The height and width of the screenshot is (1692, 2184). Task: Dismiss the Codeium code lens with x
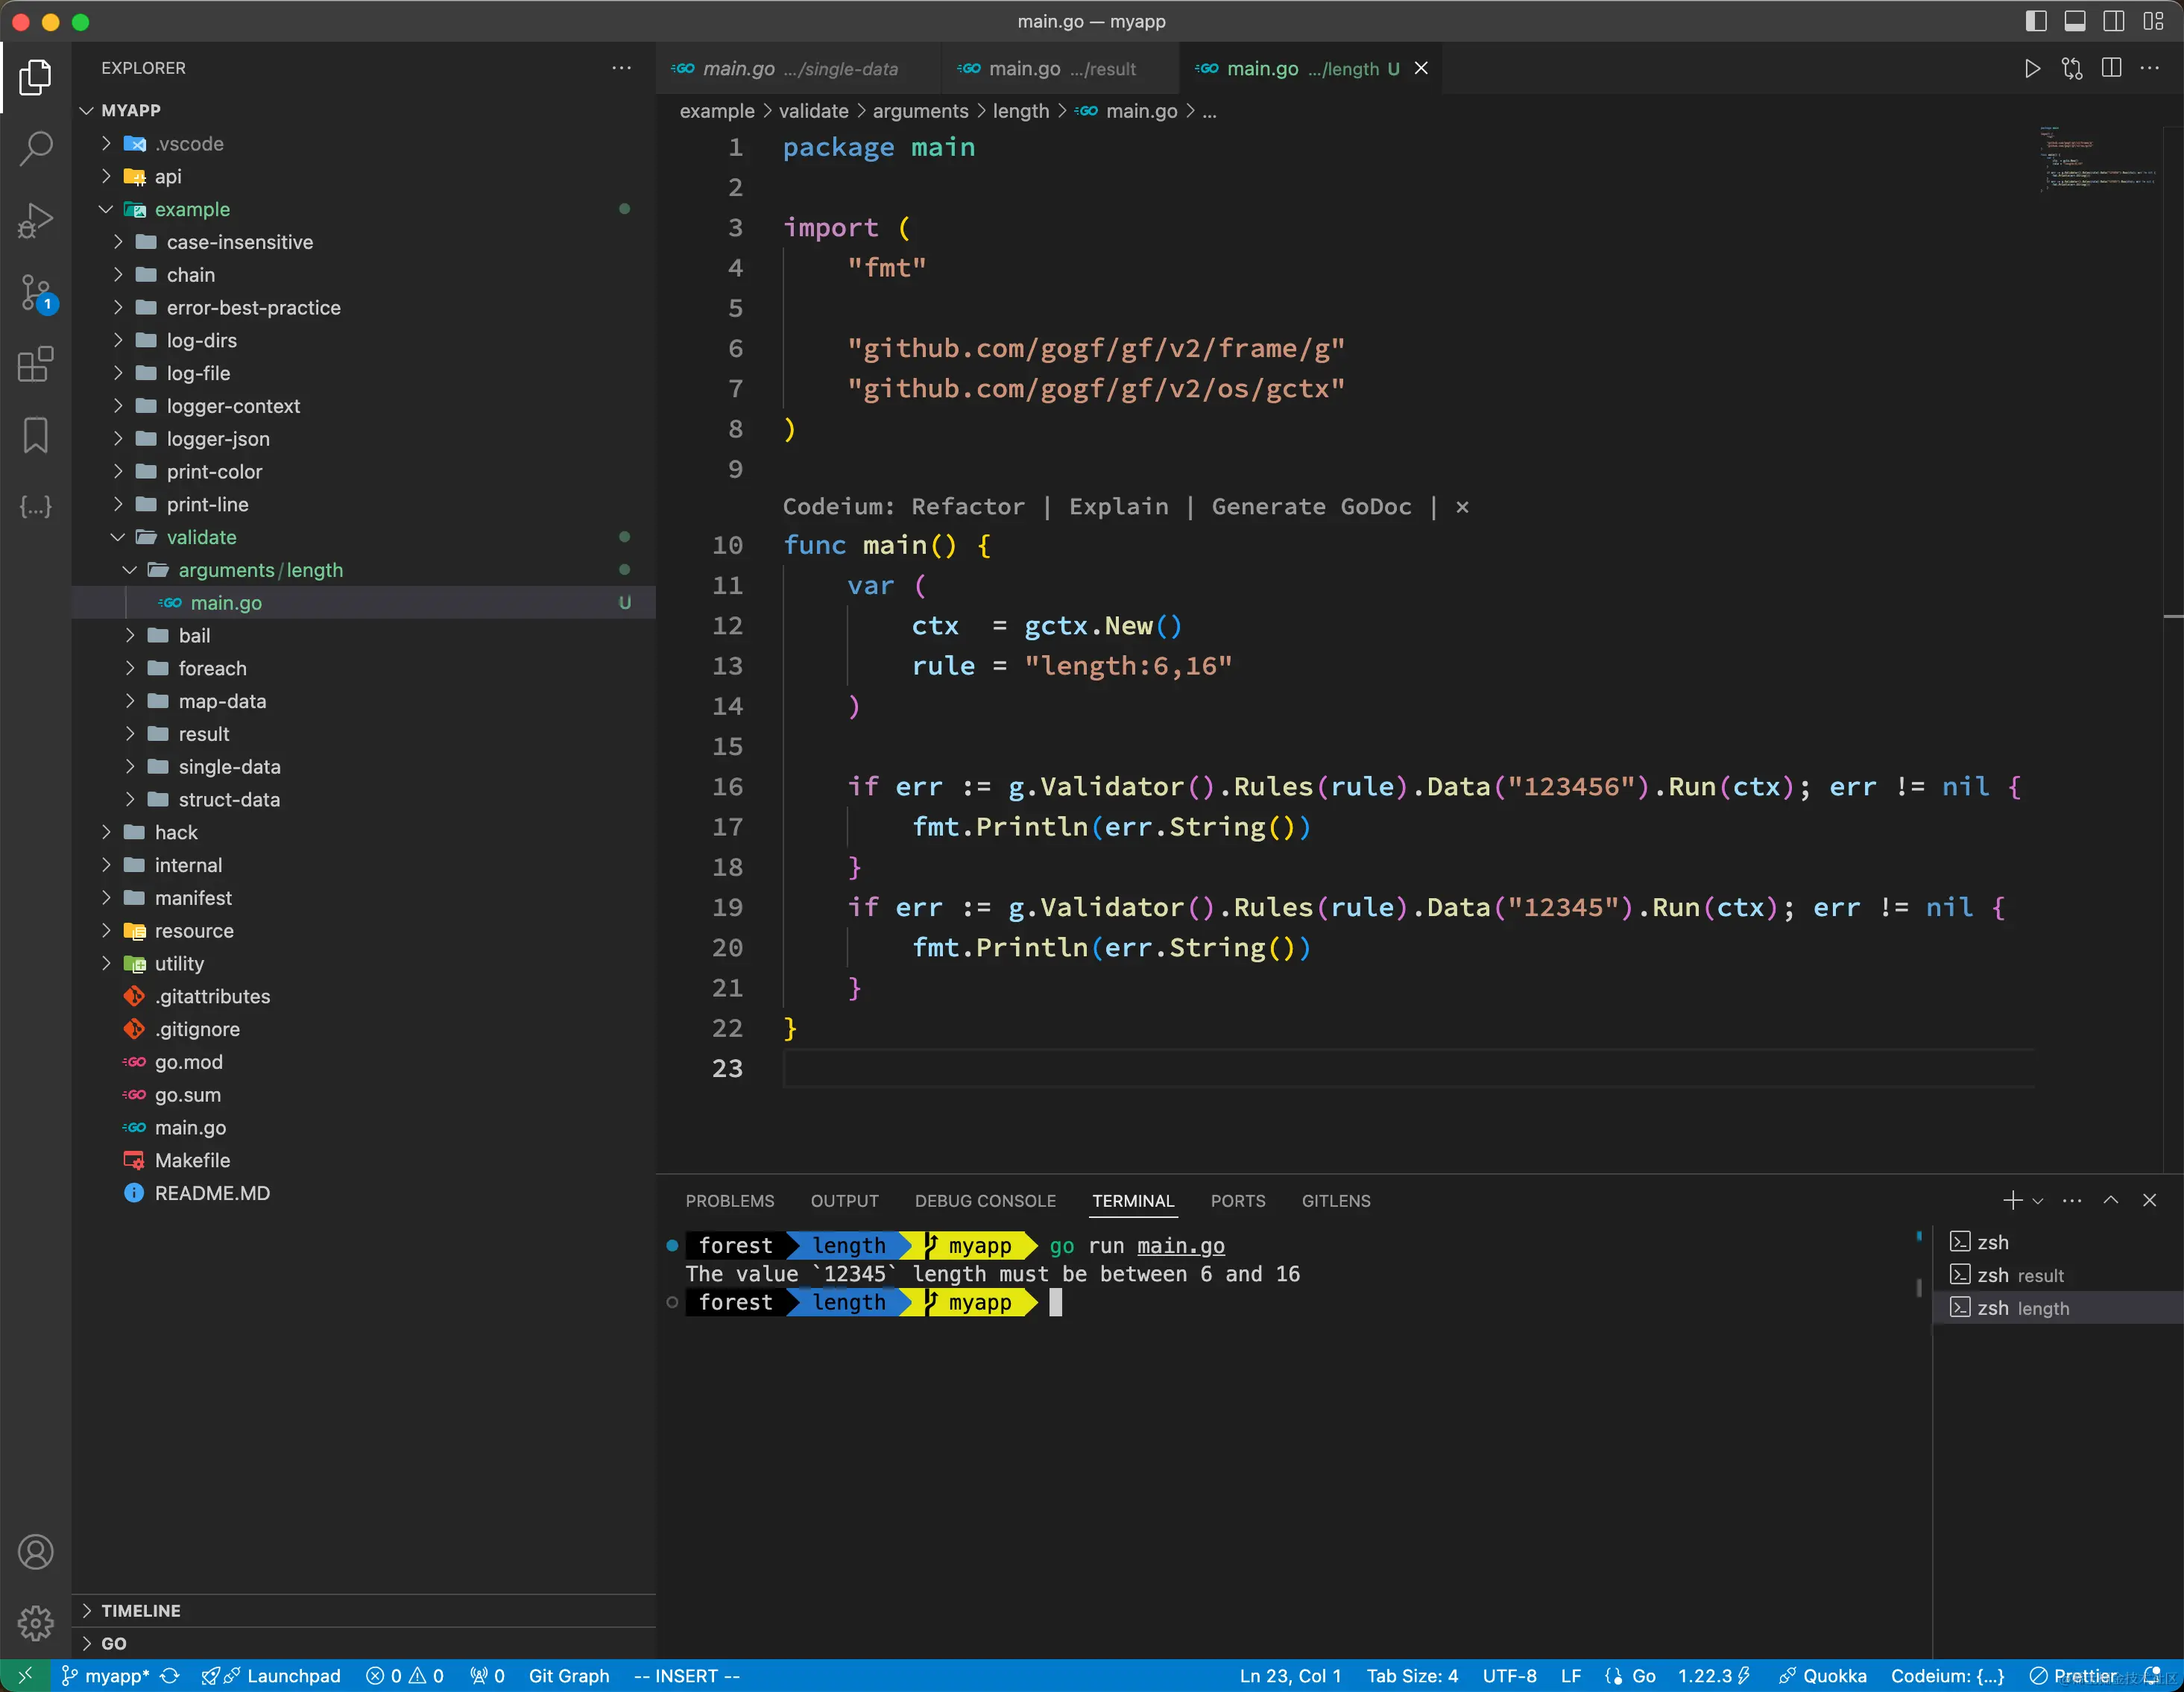pos(1462,507)
